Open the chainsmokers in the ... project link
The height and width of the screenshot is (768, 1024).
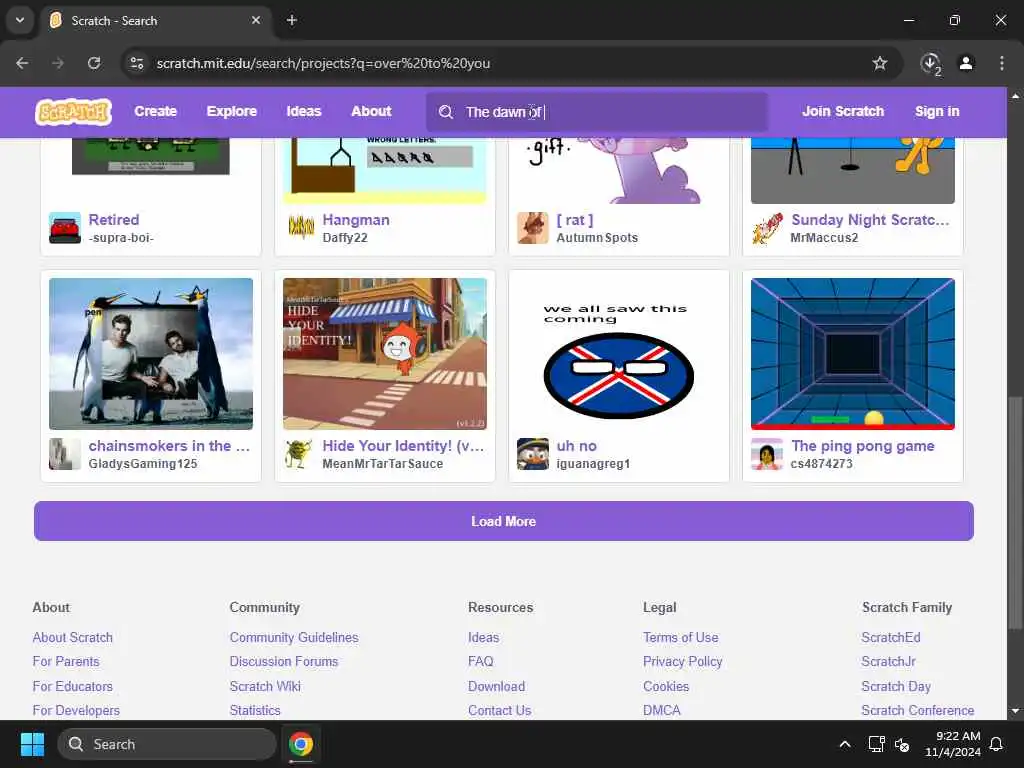tap(169, 446)
